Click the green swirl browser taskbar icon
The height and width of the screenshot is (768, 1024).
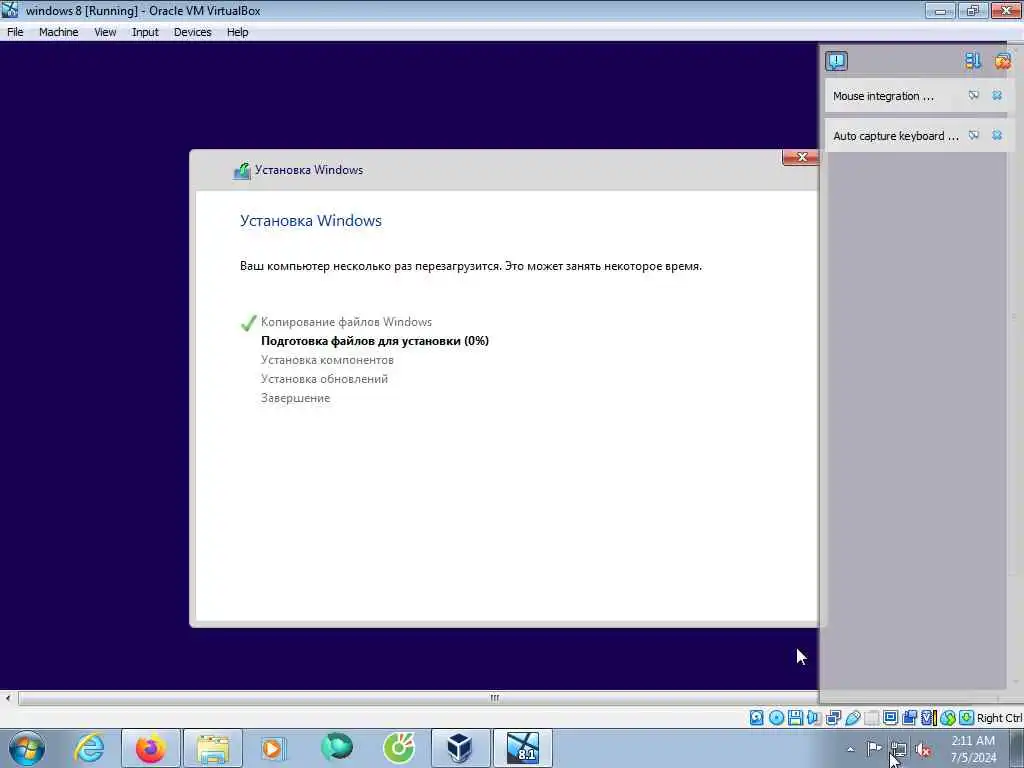pos(336,748)
